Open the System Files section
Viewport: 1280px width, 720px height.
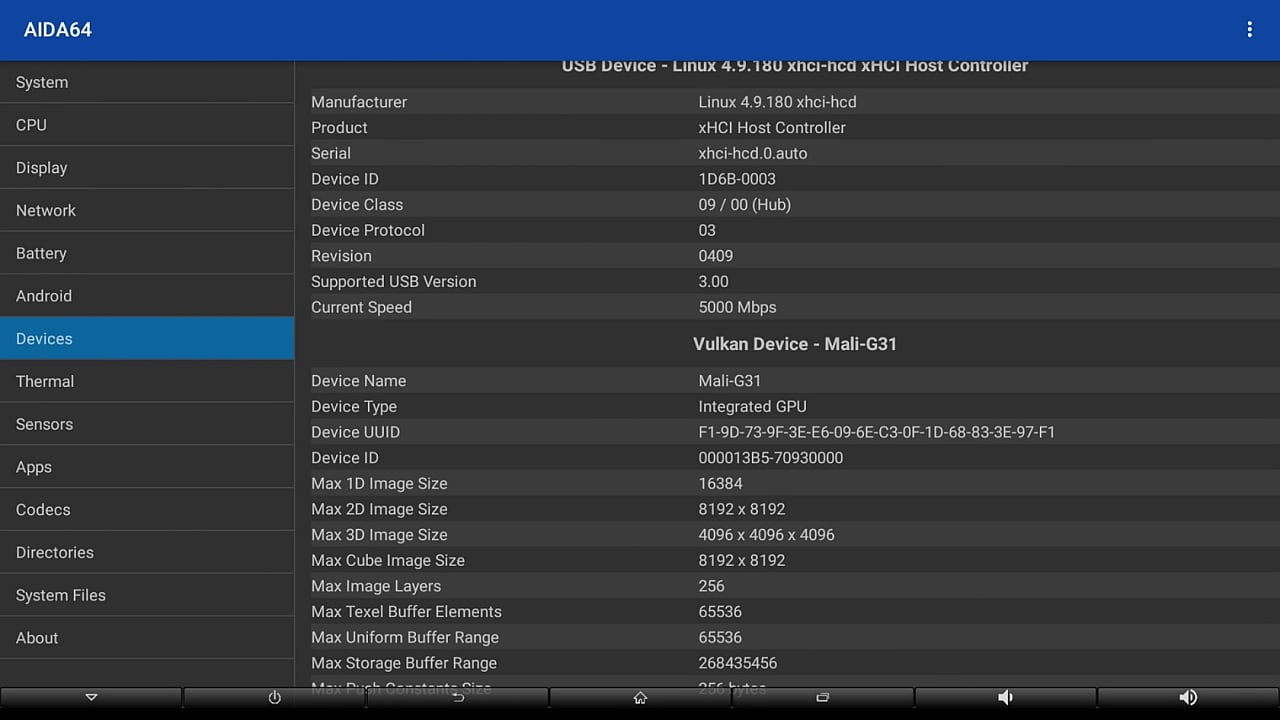pyautogui.click(x=147, y=595)
